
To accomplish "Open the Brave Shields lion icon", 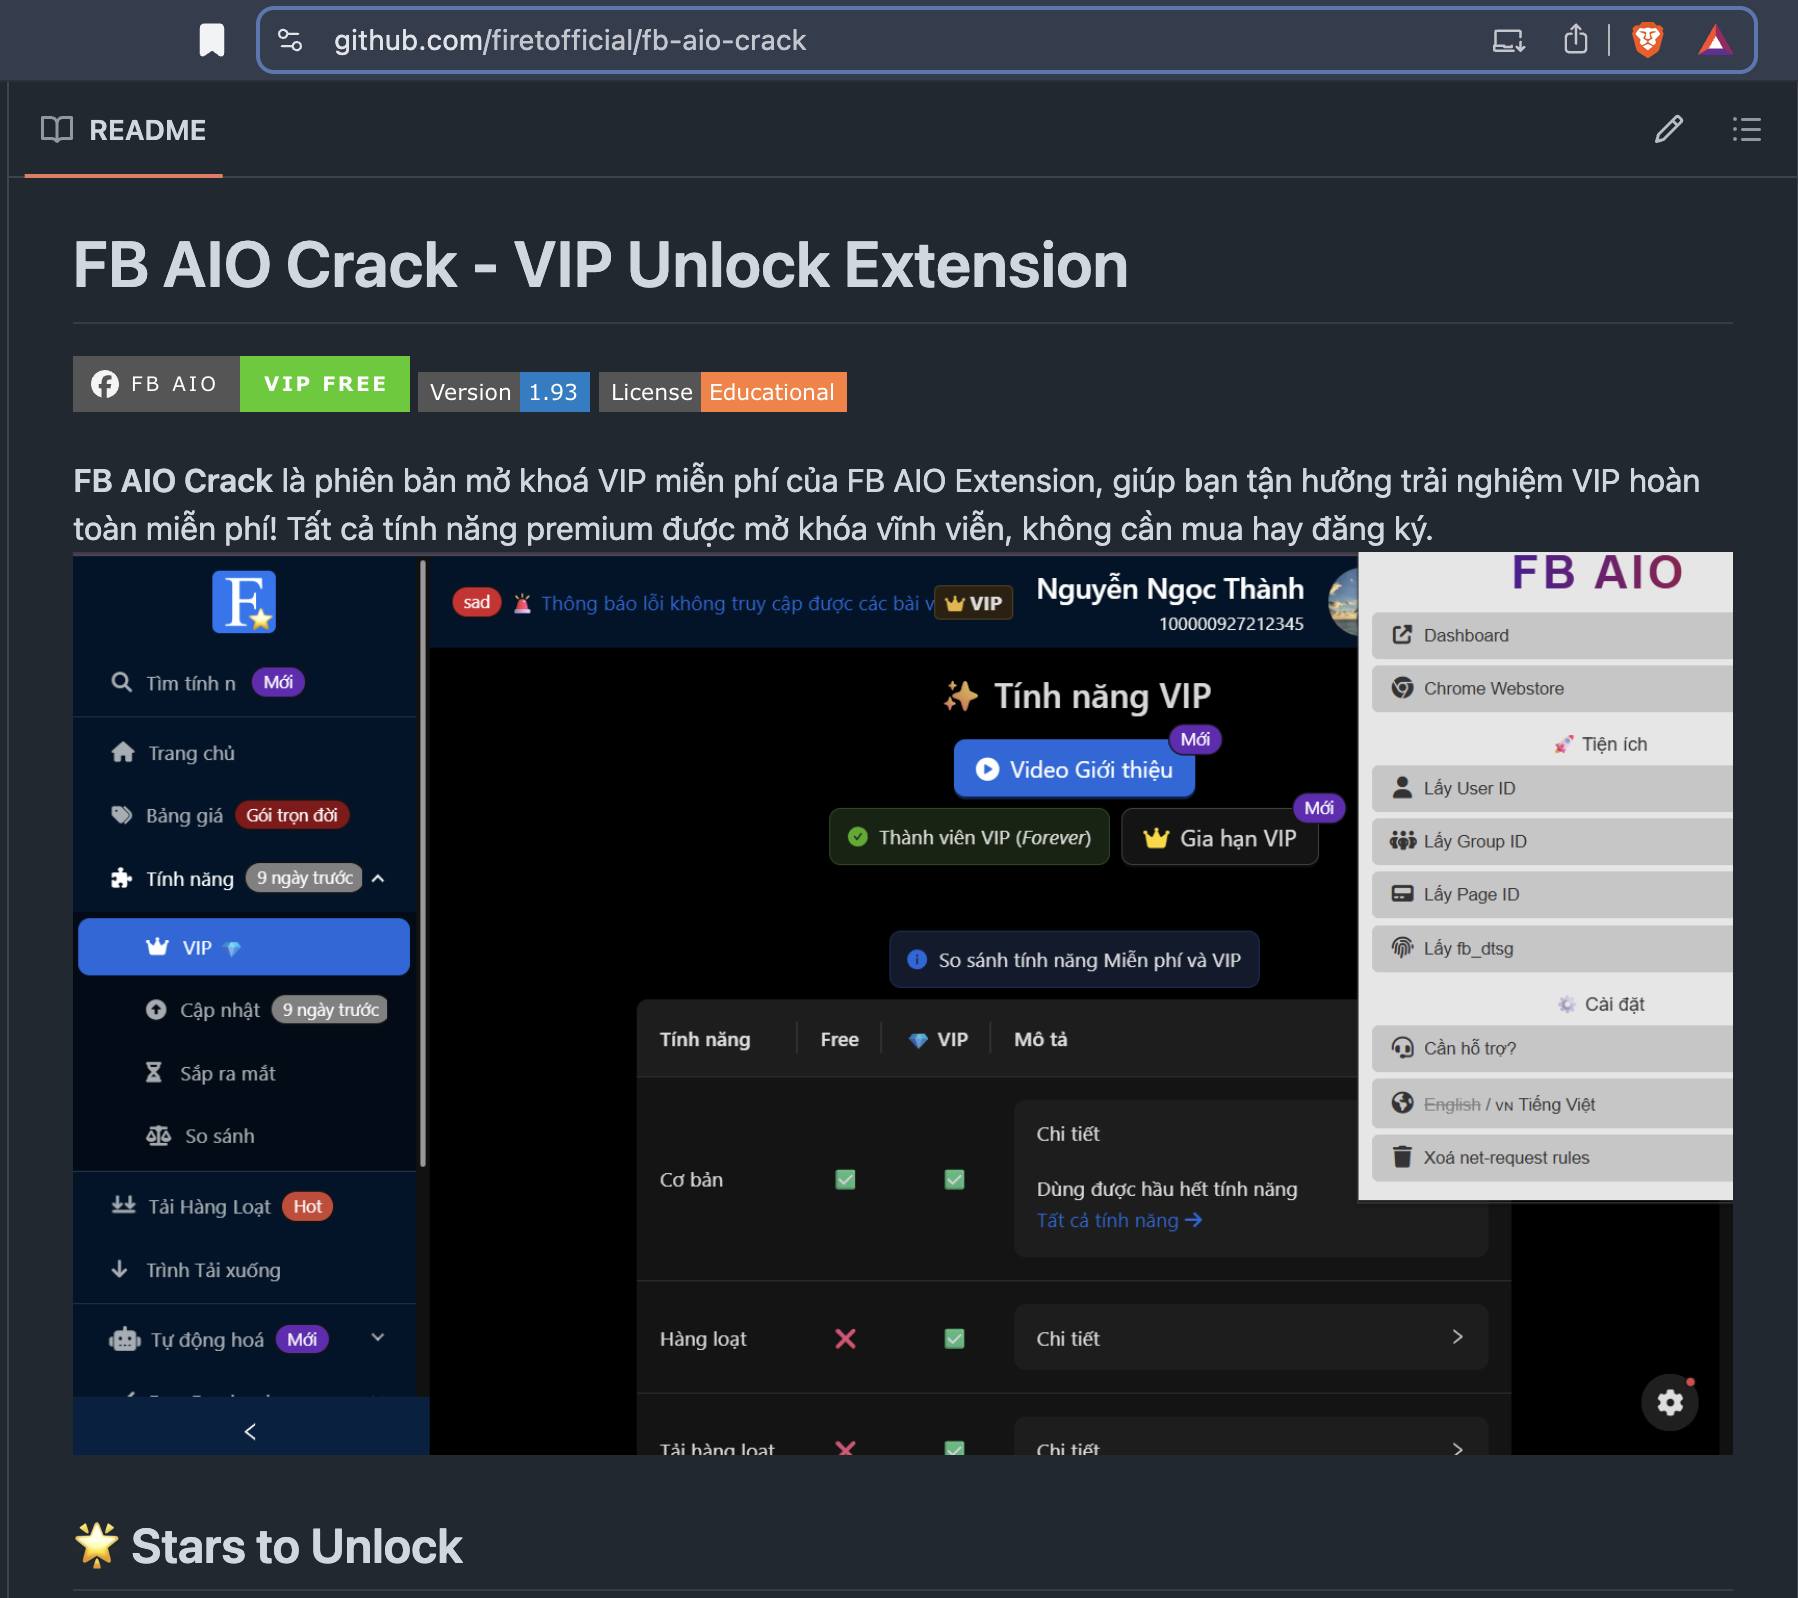I will (1647, 40).
